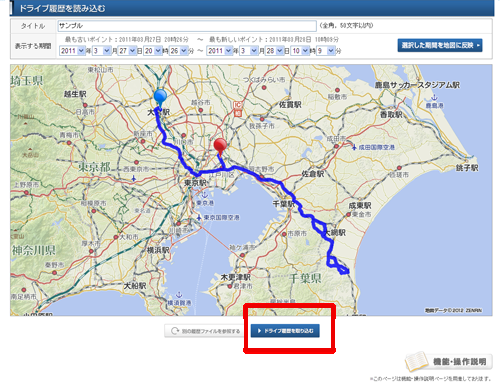Click the title input field with サンプル

(187, 26)
